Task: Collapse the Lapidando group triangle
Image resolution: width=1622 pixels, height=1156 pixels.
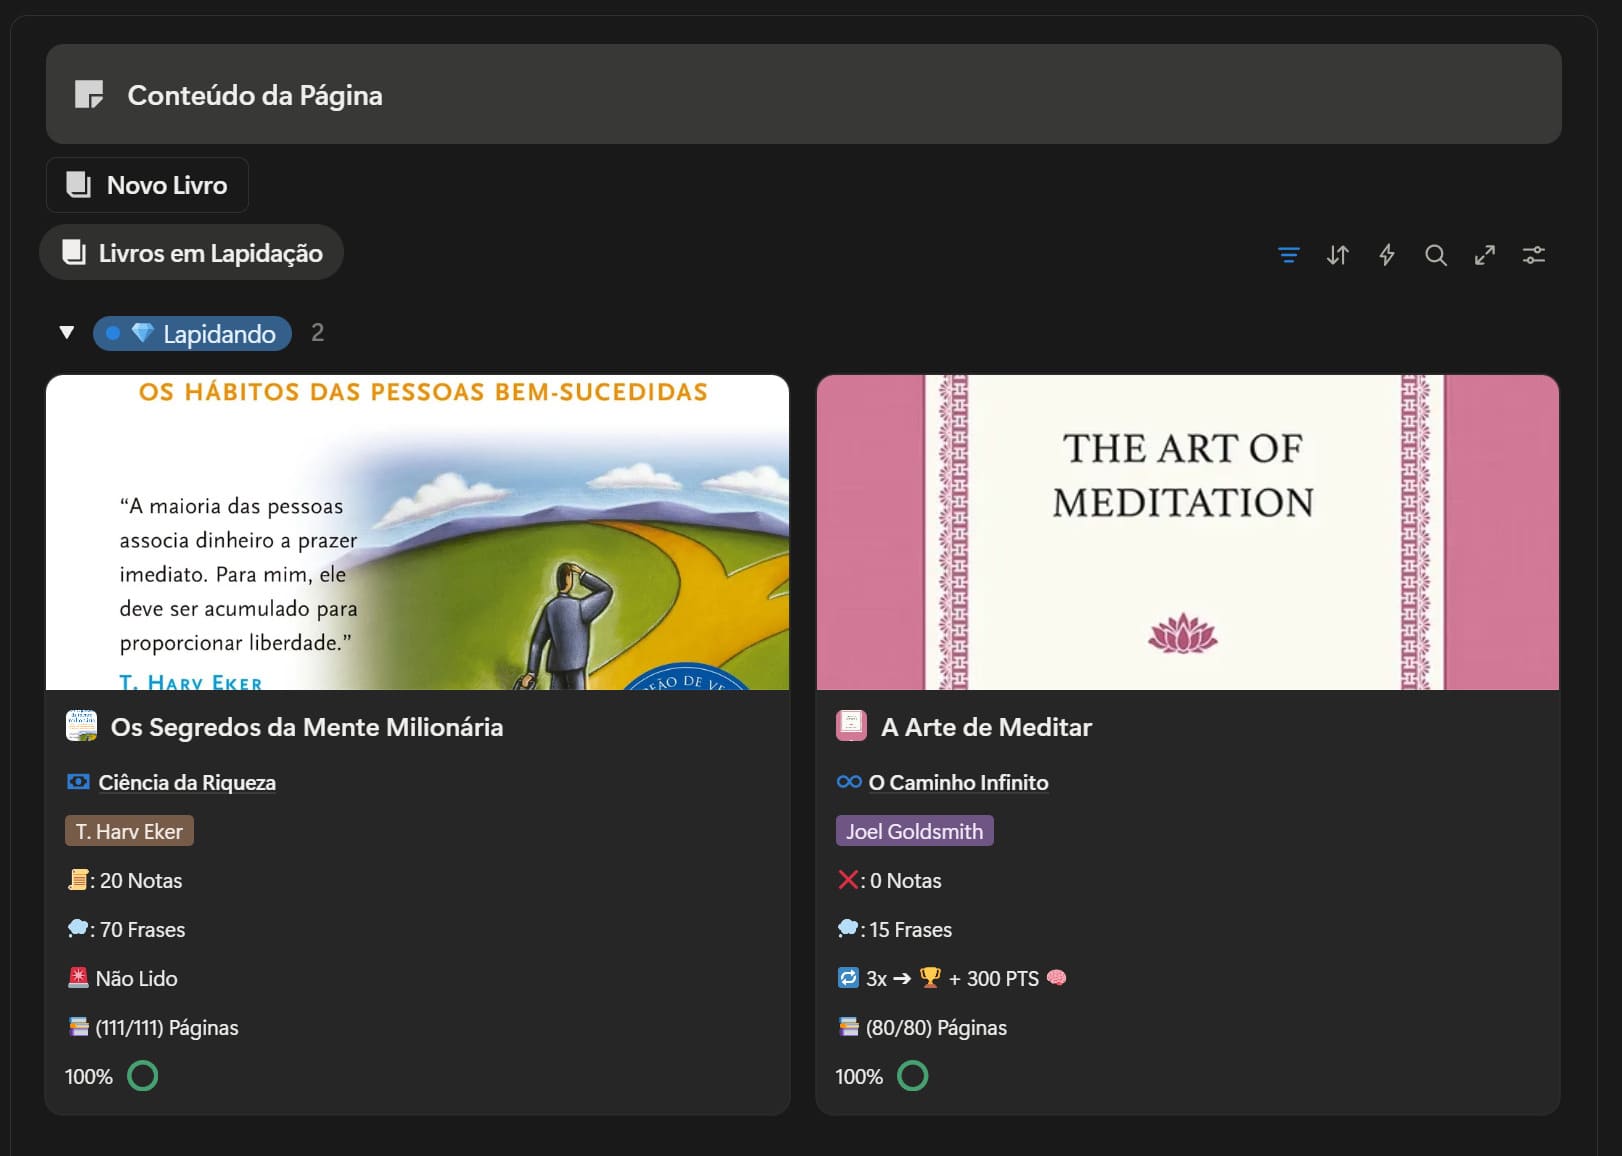Action: [x=67, y=333]
